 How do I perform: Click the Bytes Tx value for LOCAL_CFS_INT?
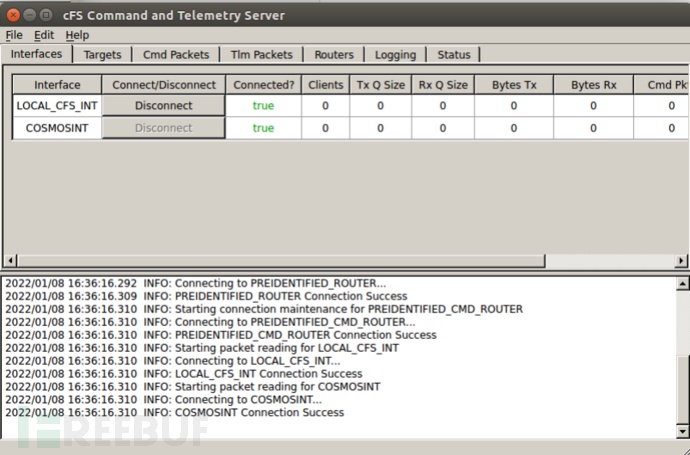tap(514, 106)
